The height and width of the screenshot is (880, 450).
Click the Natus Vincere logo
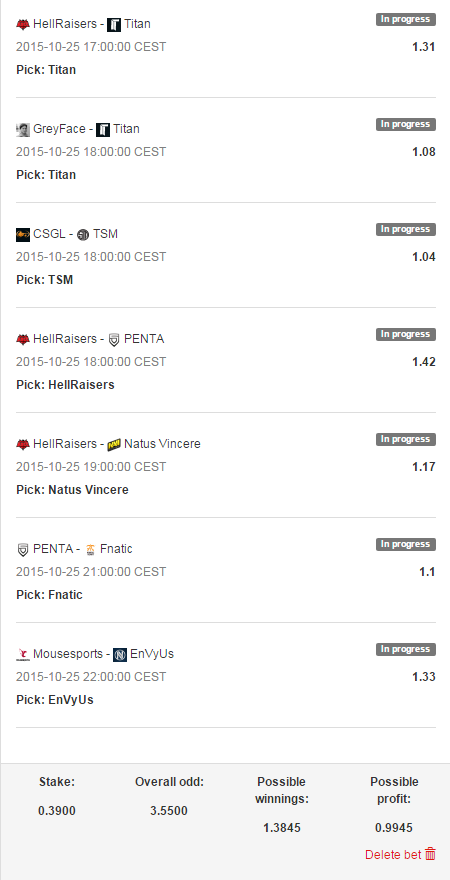click(x=114, y=444)
